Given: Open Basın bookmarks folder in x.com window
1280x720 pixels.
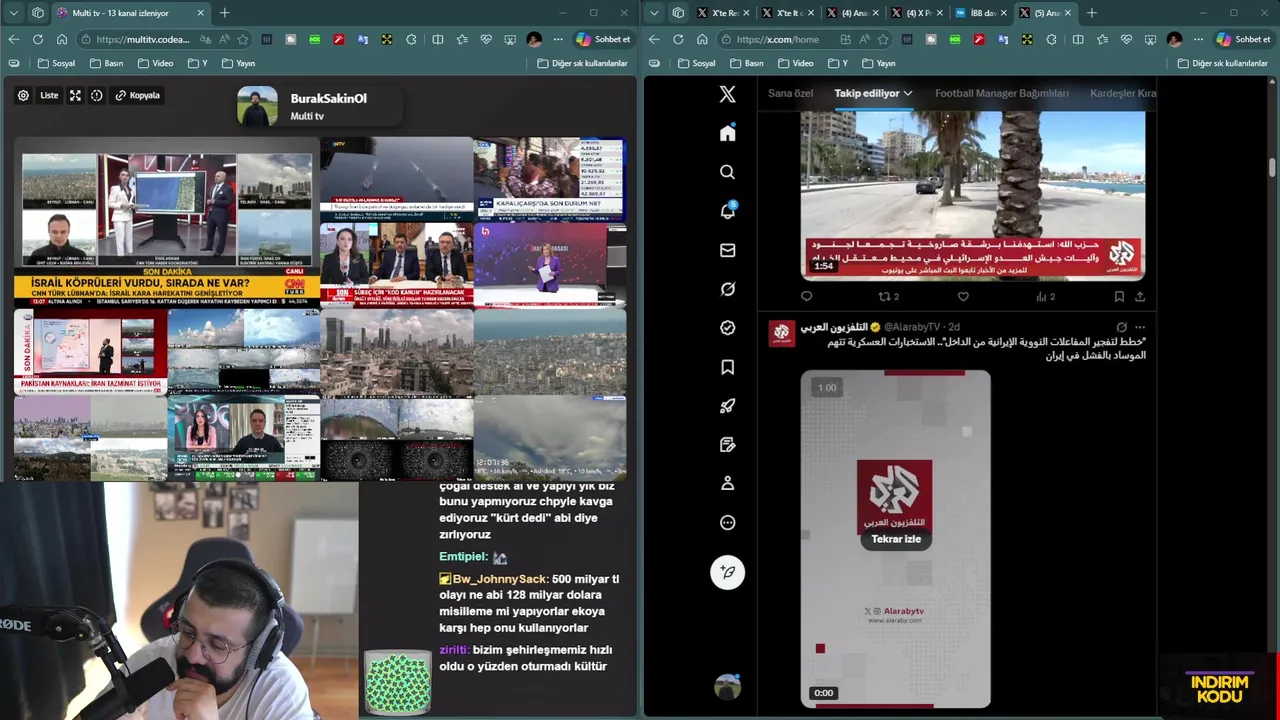Looking at the screenshot, I should 746,63.
